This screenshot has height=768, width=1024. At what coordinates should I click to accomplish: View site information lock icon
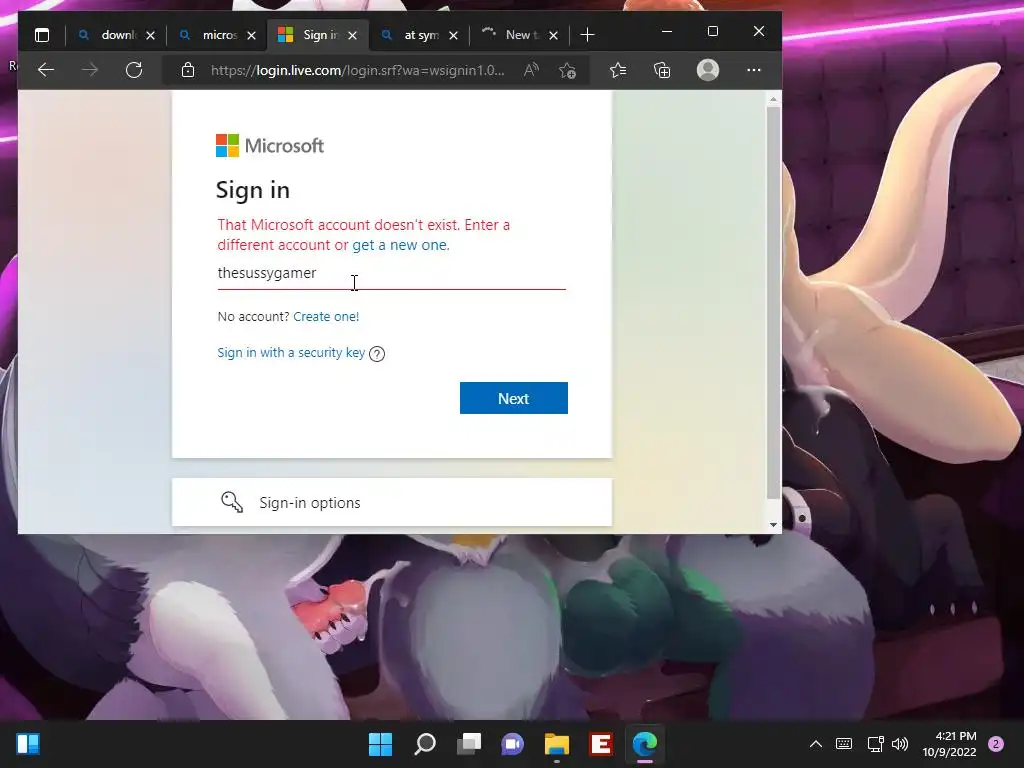coord(188,70)
